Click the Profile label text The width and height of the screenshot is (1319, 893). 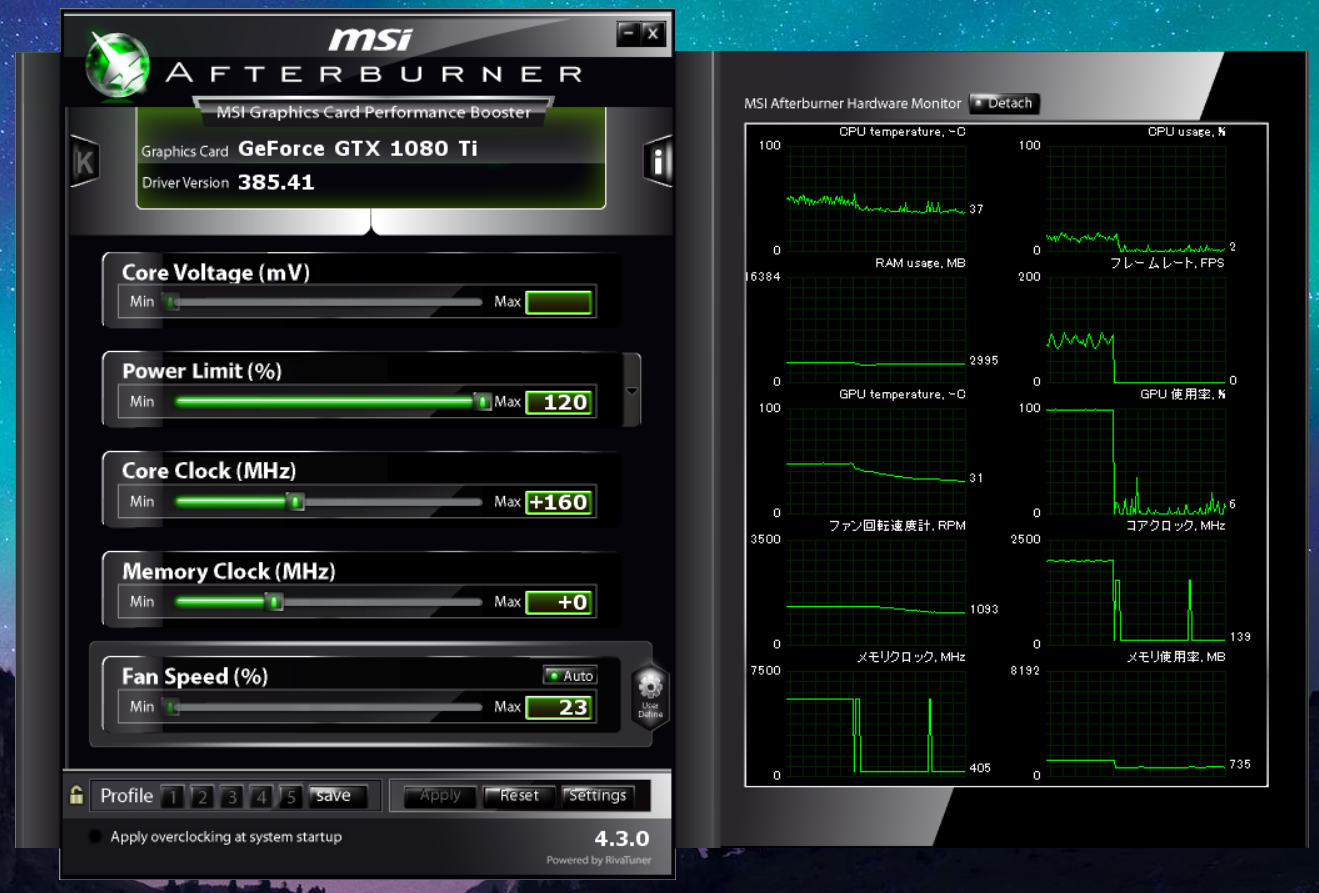click(x=127, y=796)
